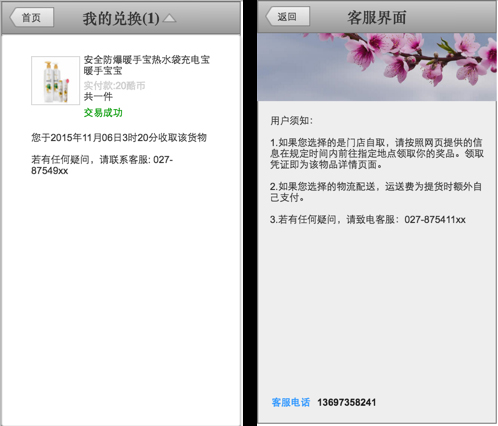This screenshot has height=426, width=498.
Task: Expand the triangle next to 我的兑换(1)
Action: (169, 18)
